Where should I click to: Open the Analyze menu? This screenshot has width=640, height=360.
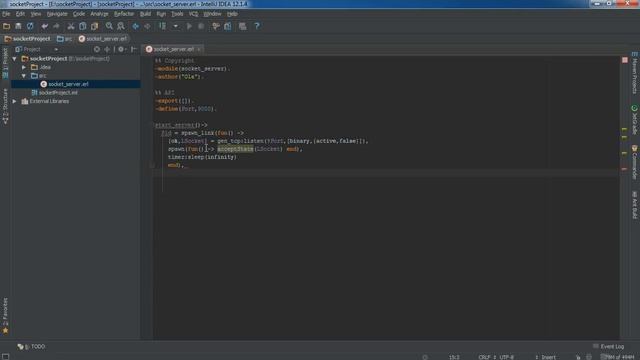coord(99,14)
